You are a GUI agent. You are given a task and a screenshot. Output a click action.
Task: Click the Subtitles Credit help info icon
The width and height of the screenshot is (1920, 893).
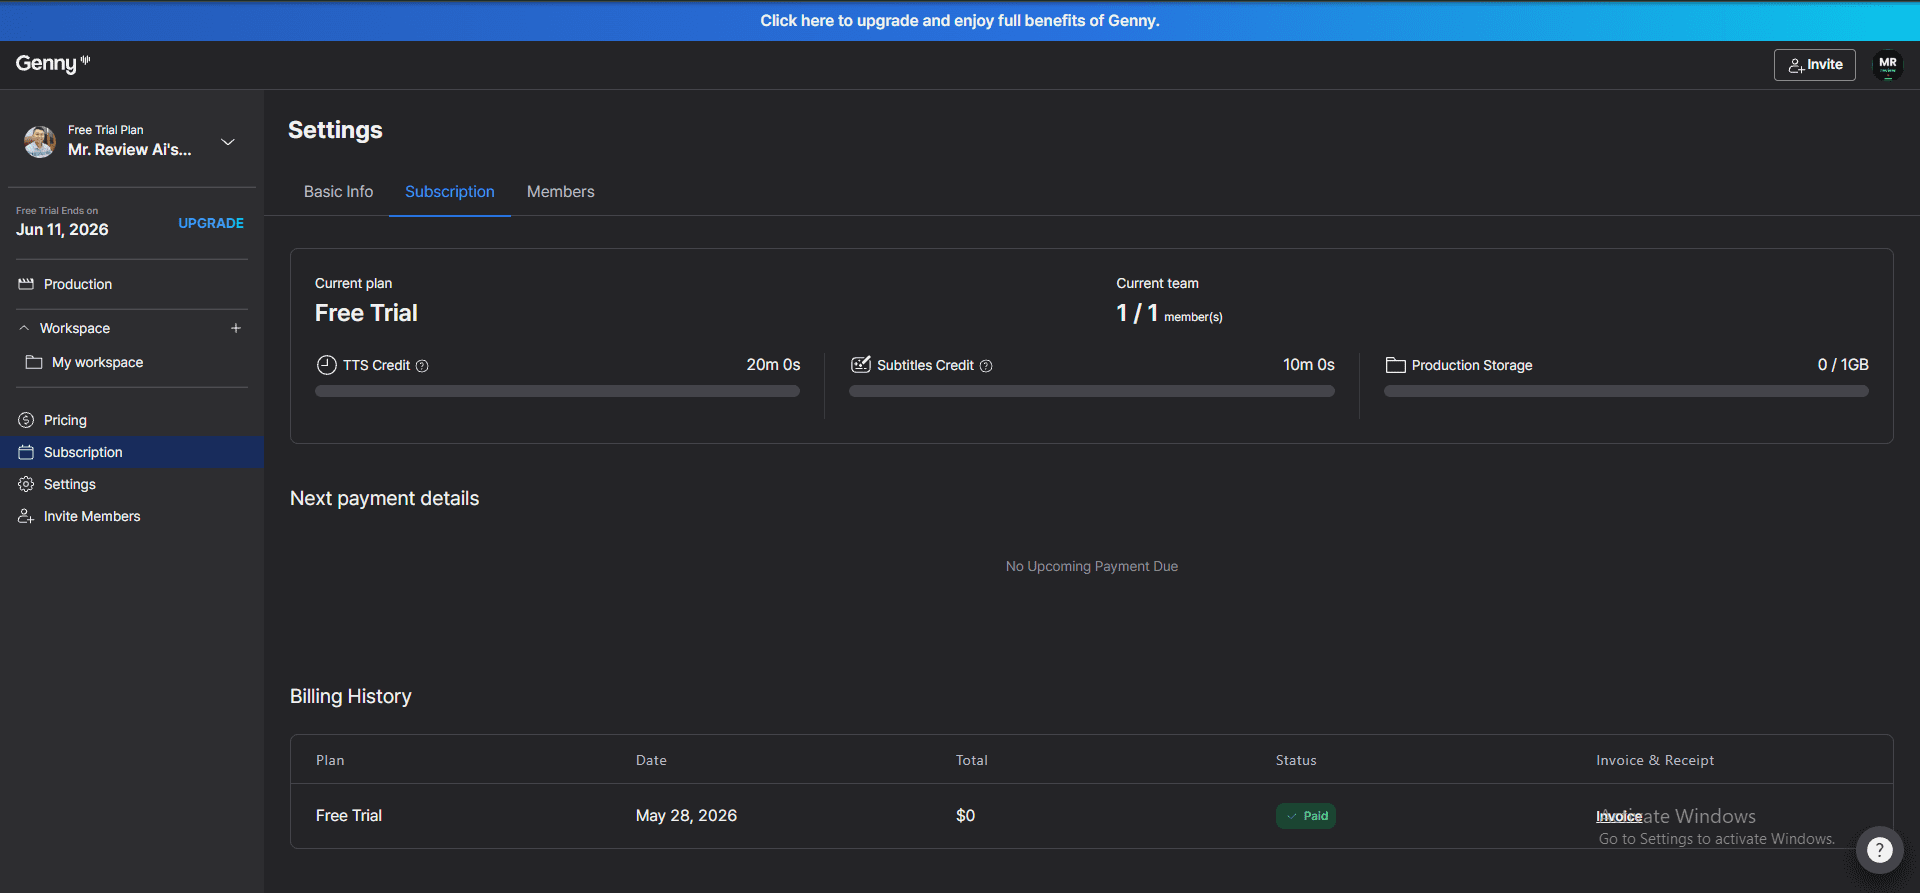click(x=986, y=366)
